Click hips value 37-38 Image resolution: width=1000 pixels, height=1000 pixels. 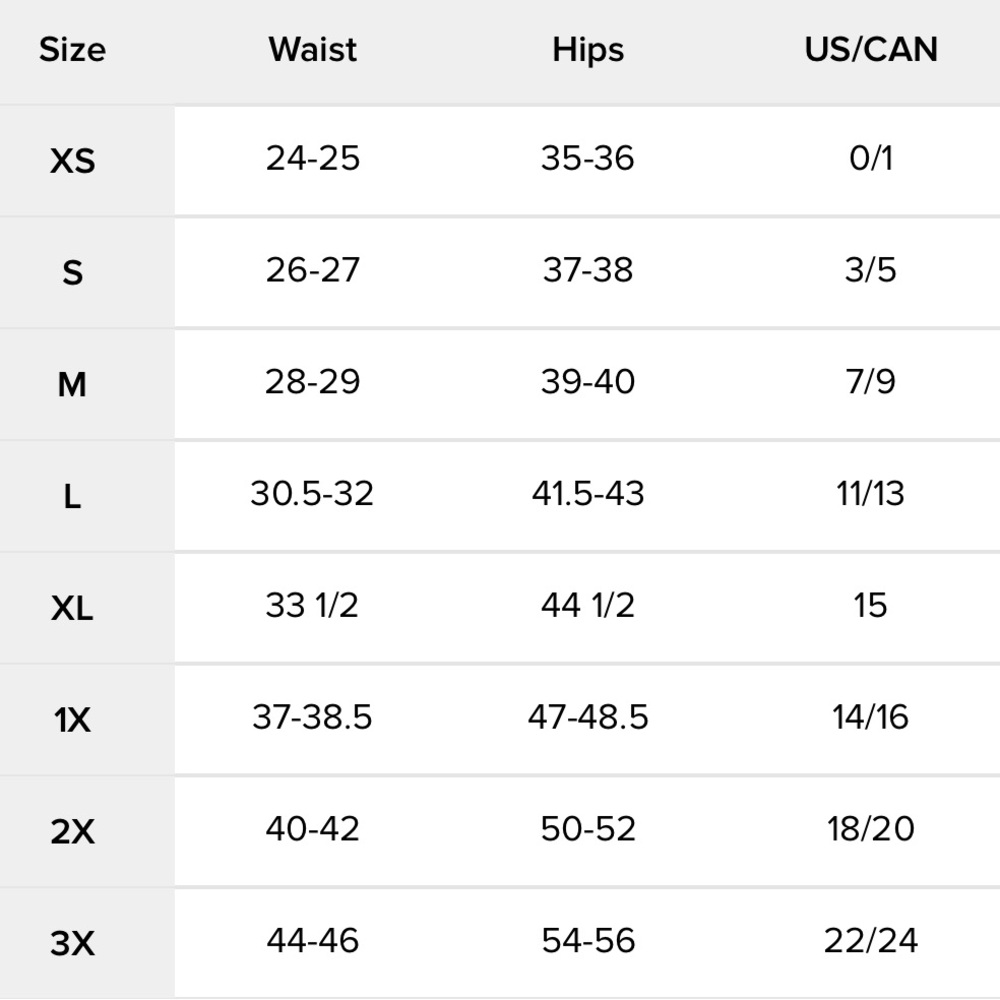(588, 270)
